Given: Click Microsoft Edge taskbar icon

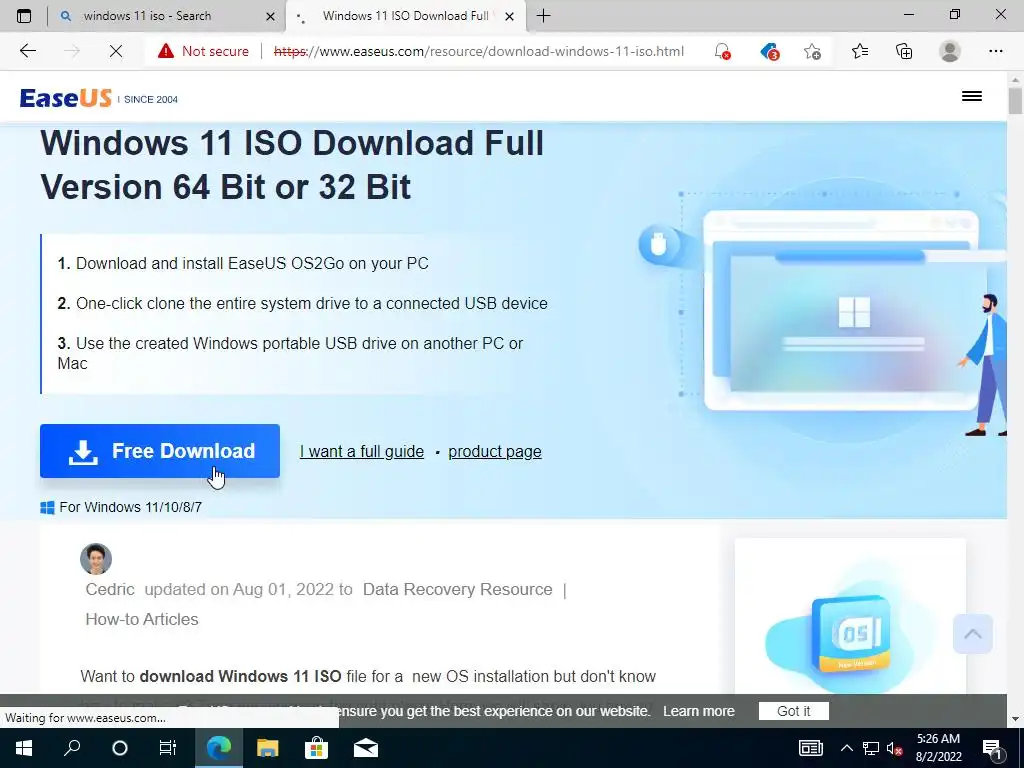Looking at the screenshot, I should (x=219, y=748).
